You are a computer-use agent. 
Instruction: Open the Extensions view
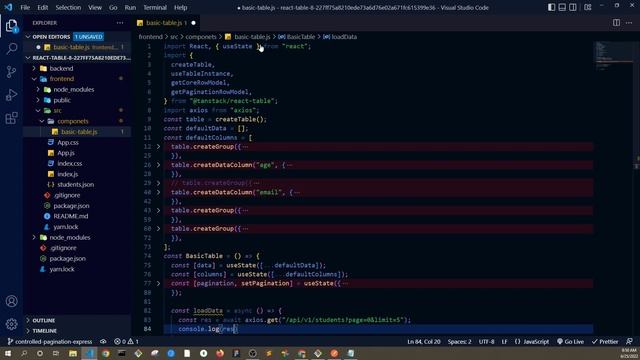coord(11,118)
